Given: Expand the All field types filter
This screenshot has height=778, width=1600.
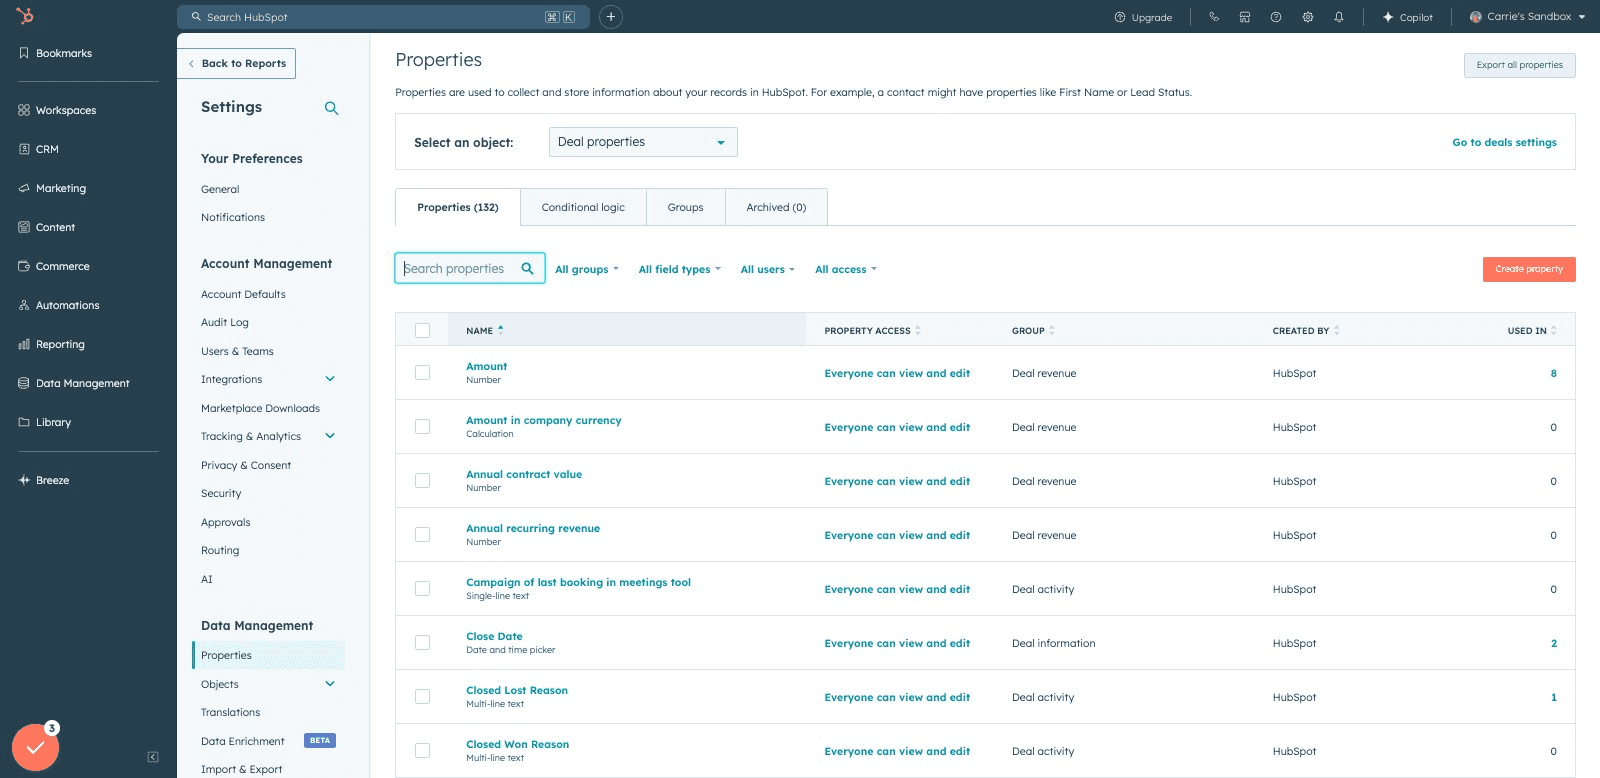Looking at the screenshot, I should pyautogui.click(x=679, y=269).
